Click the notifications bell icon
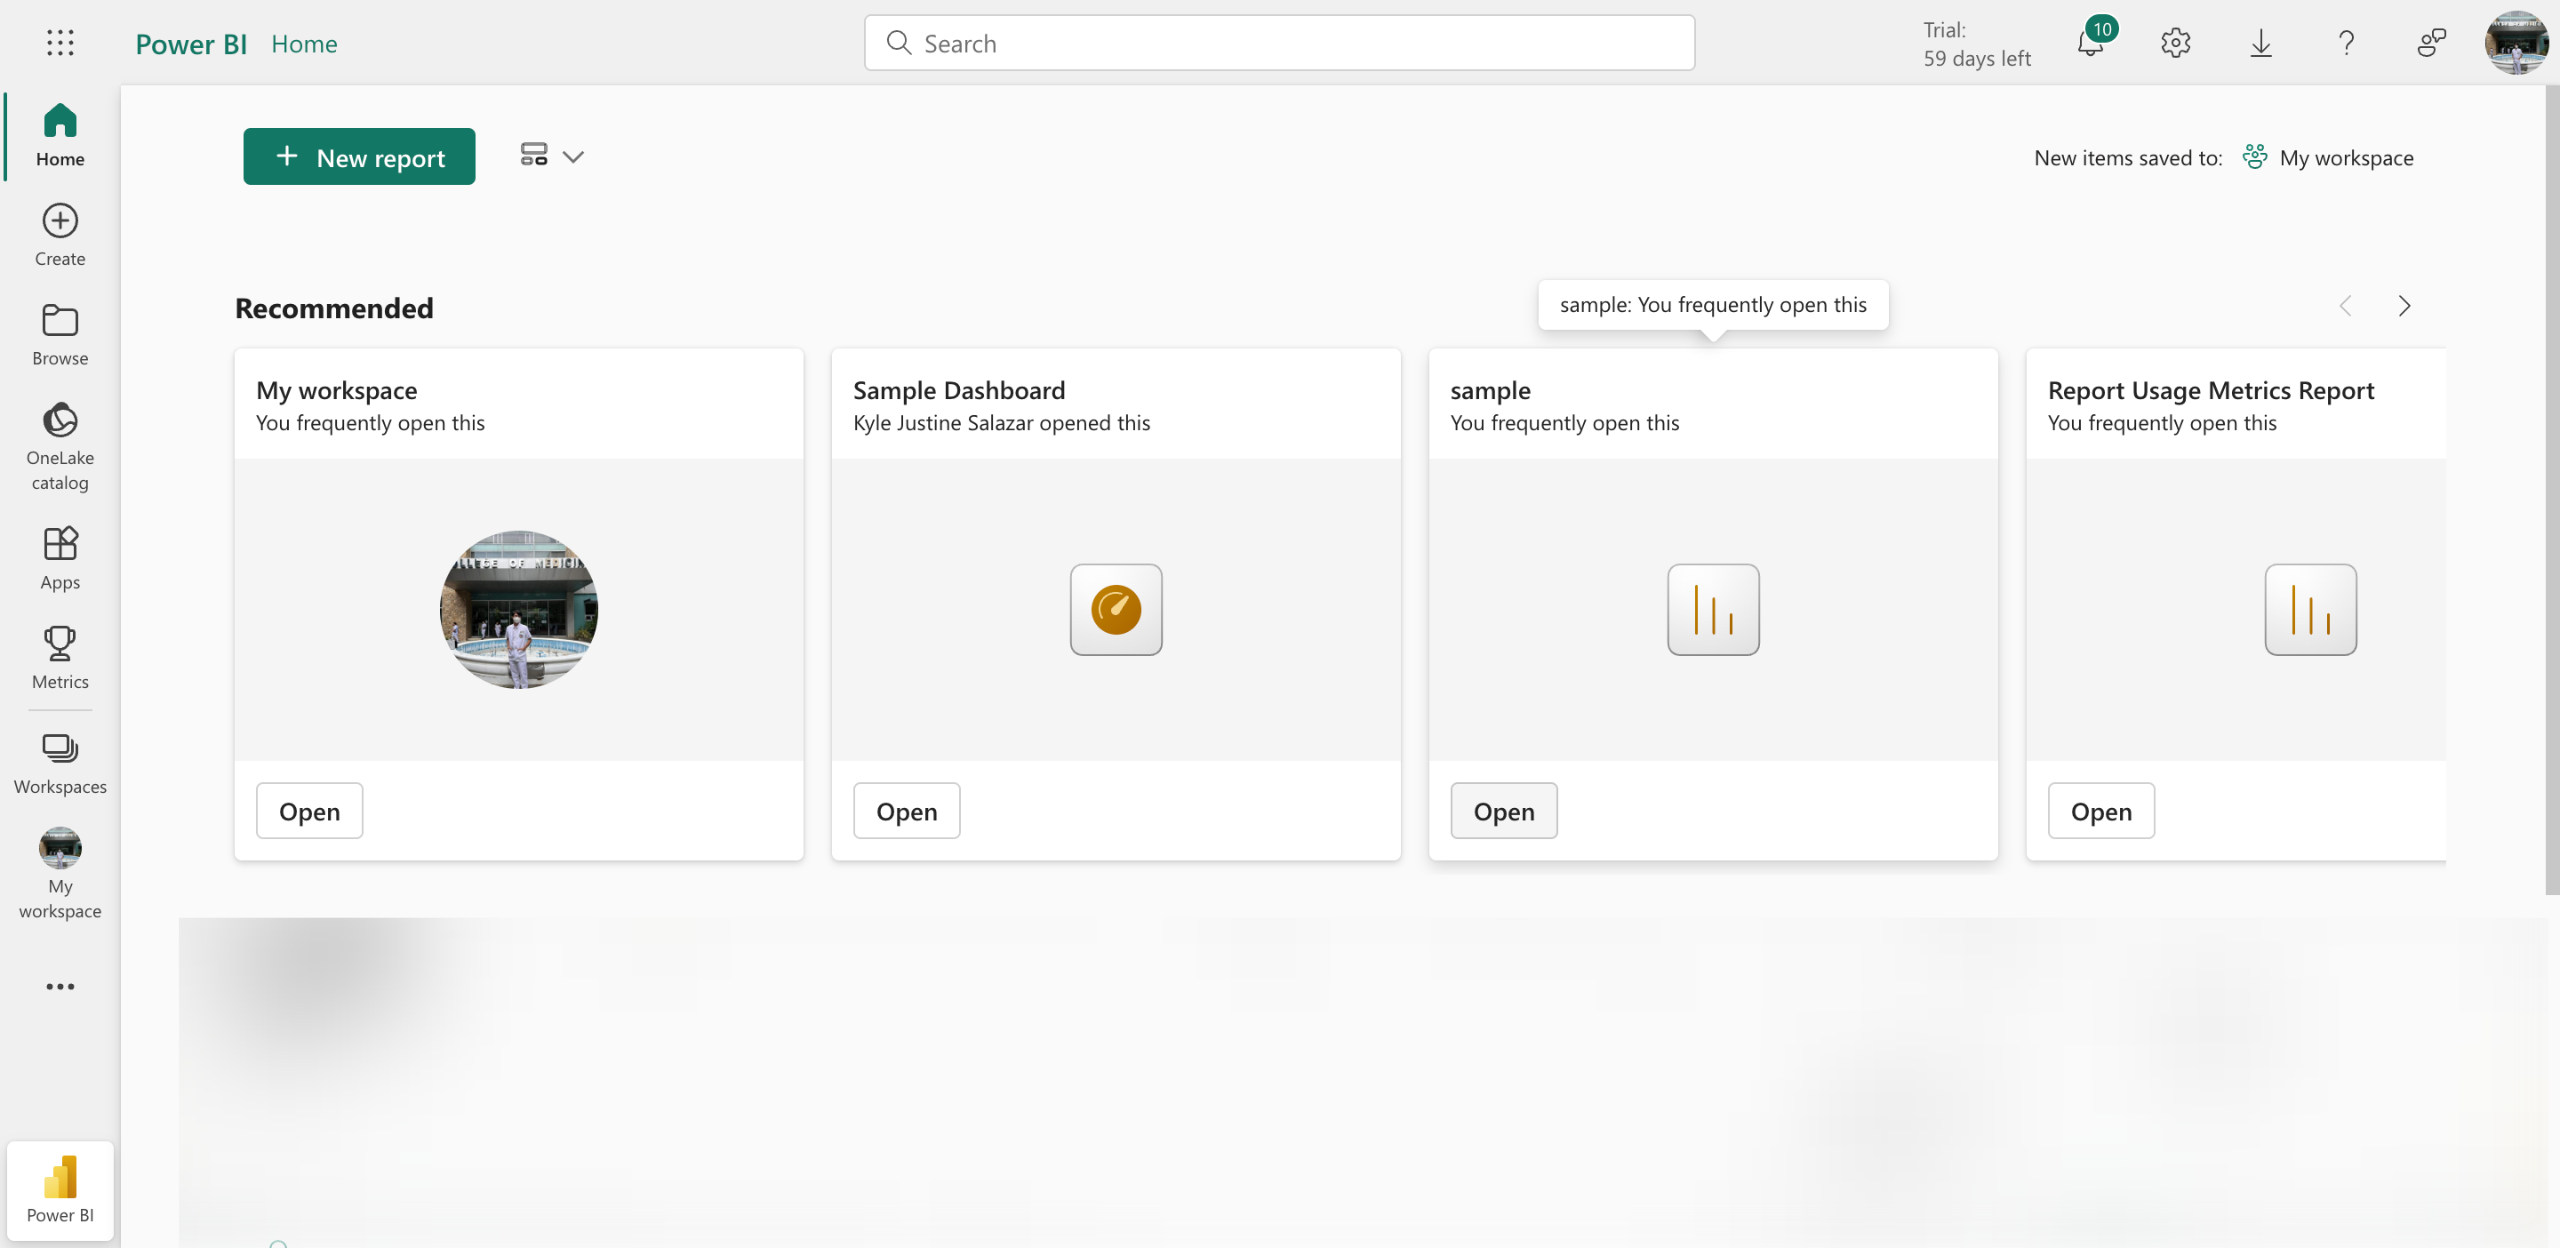 pos(2090,44)
